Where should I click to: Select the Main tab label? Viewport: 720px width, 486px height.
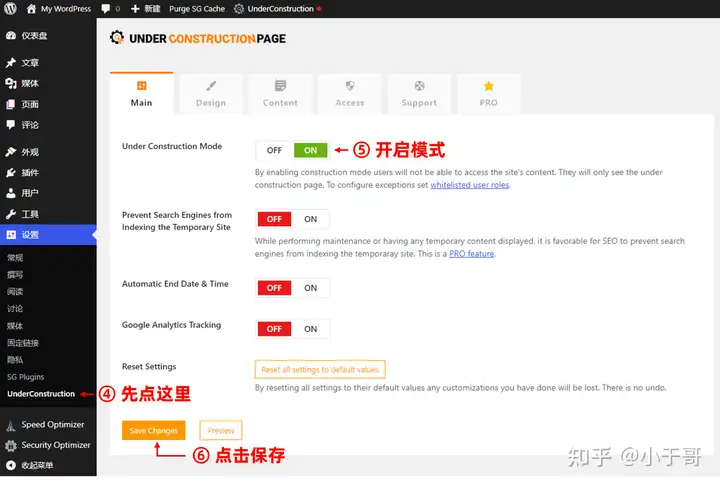[x=141, y=103]
